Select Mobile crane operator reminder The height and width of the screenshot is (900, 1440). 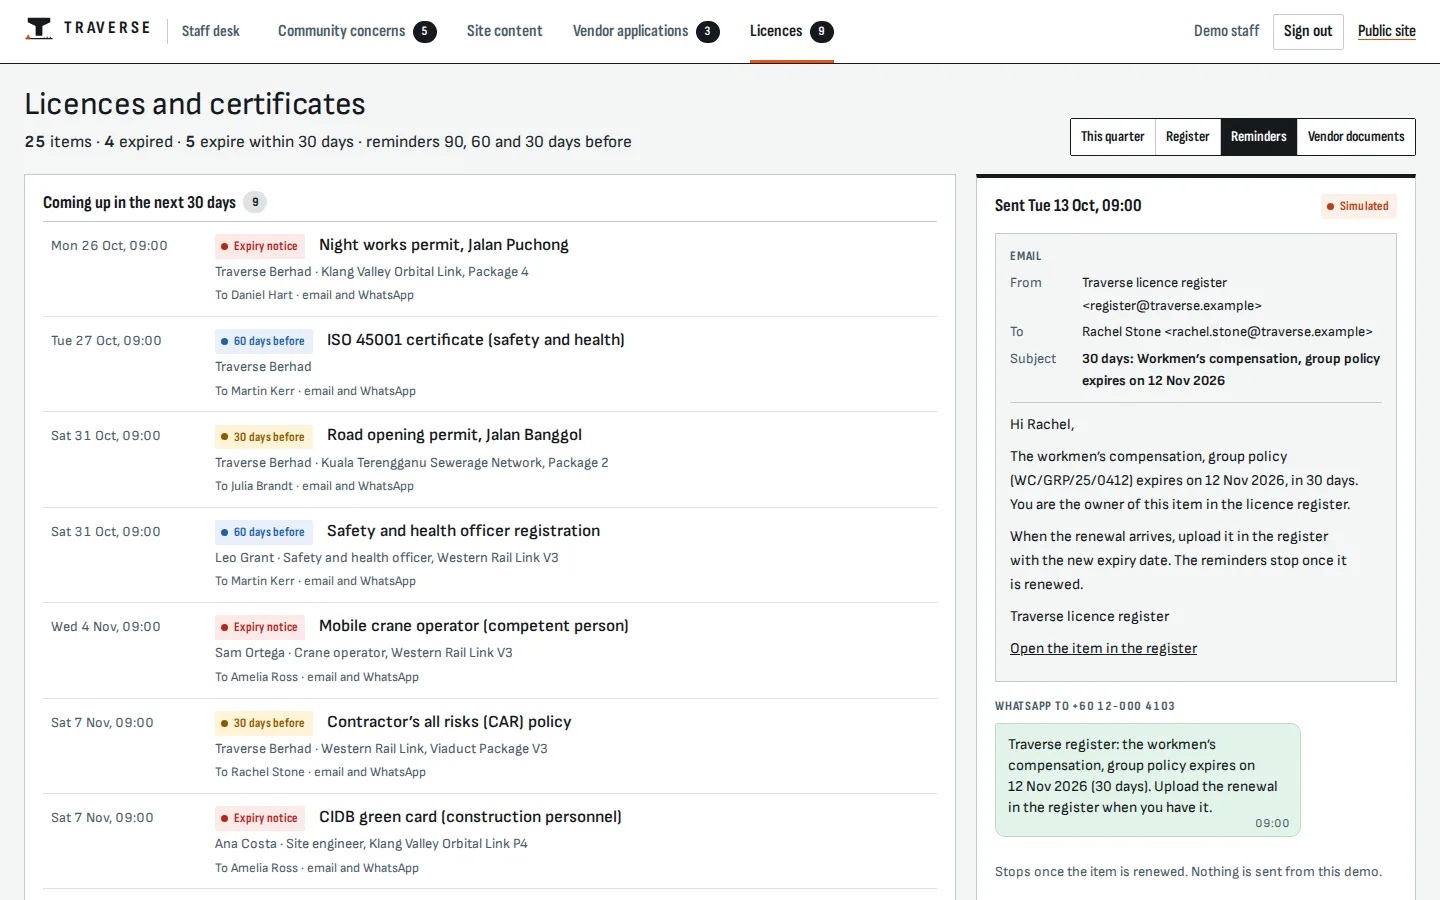tap(490, 651)
